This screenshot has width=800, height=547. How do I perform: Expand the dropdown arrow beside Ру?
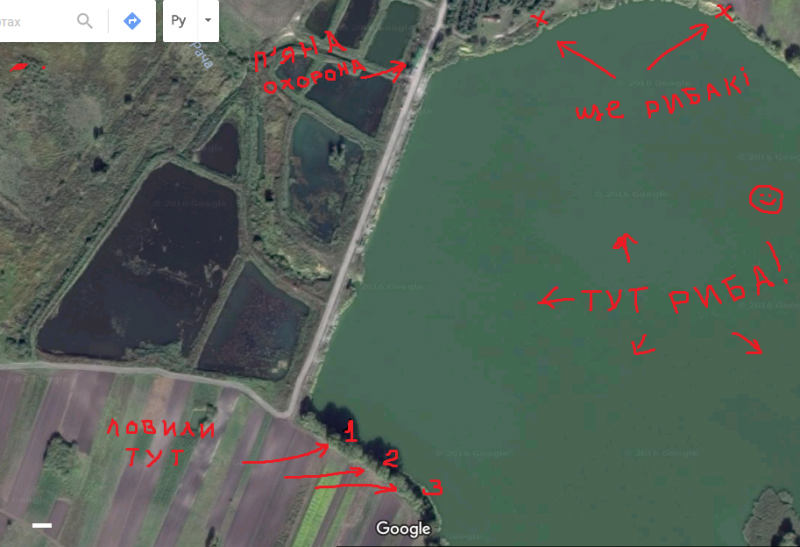208,21
